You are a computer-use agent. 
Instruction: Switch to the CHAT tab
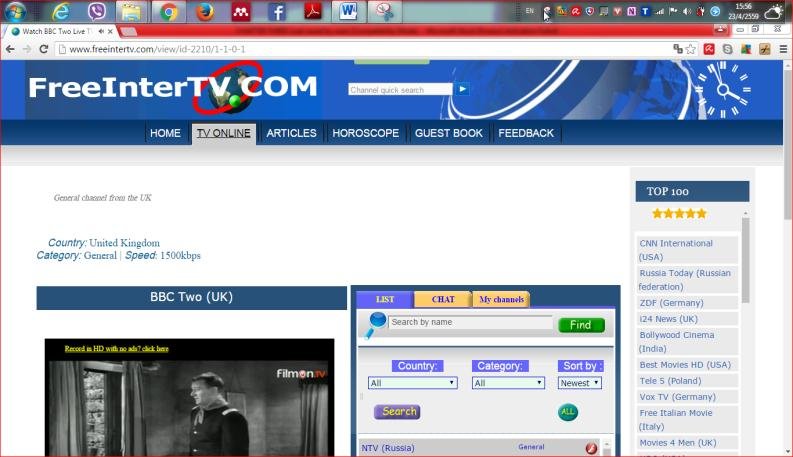pos(443,299)
